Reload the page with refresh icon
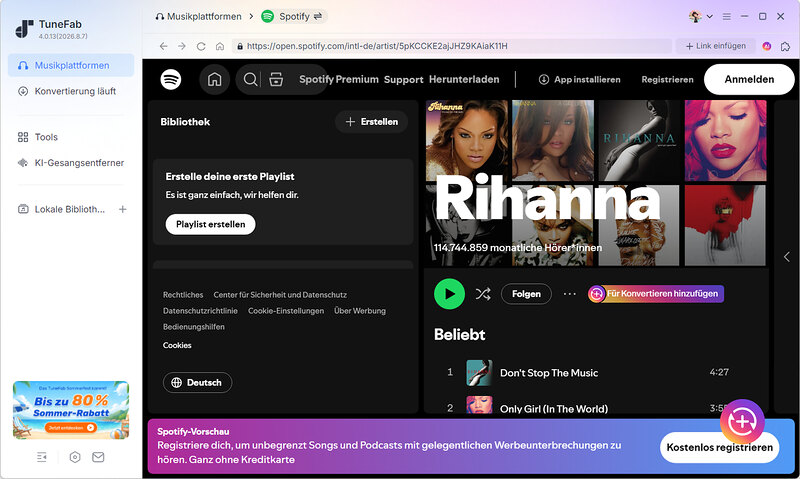The height and width of the screenshot is (479, 800). 201,46
